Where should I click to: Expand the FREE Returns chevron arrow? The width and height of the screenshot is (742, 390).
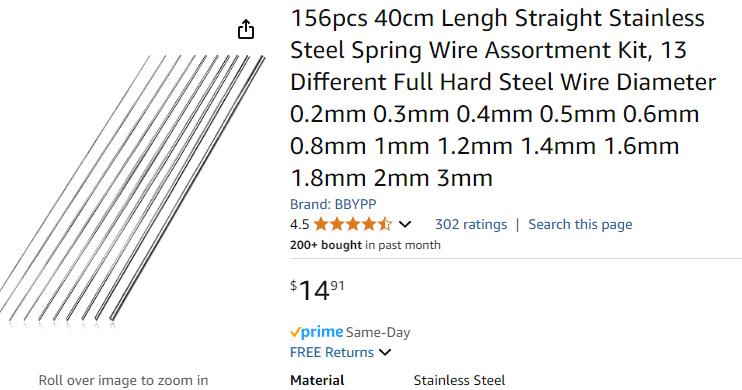click(385, 353)
